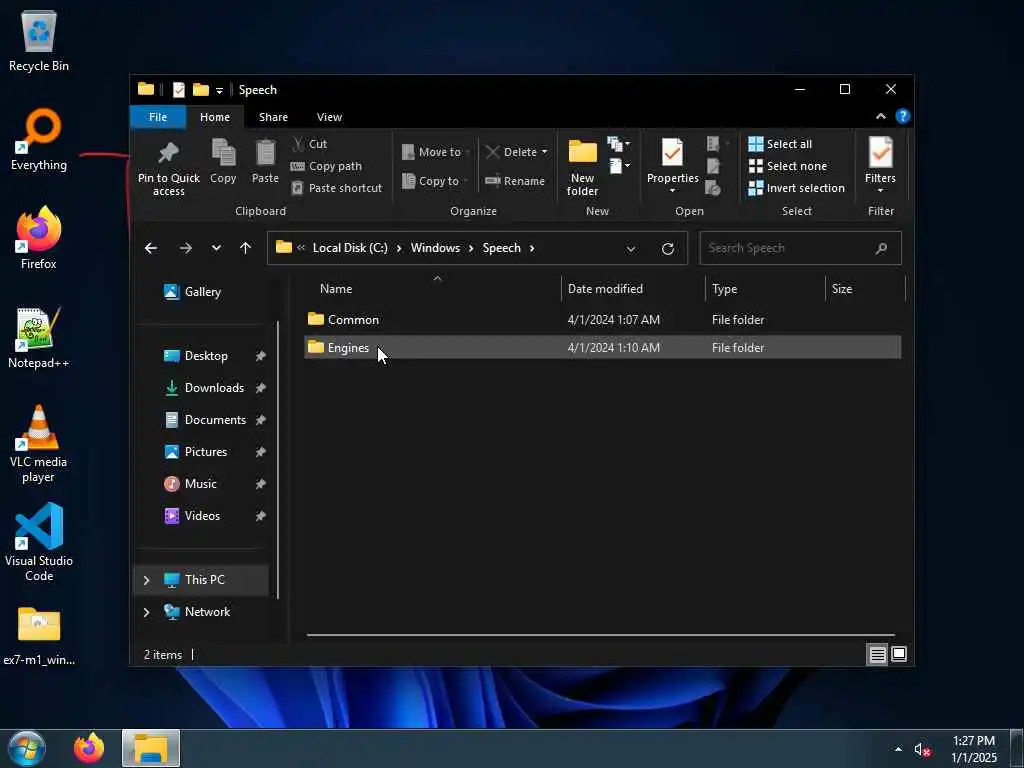Open the Easy access dropdown
The image size is (1024, 768).
pyautogui.click(x=620, y=166)
